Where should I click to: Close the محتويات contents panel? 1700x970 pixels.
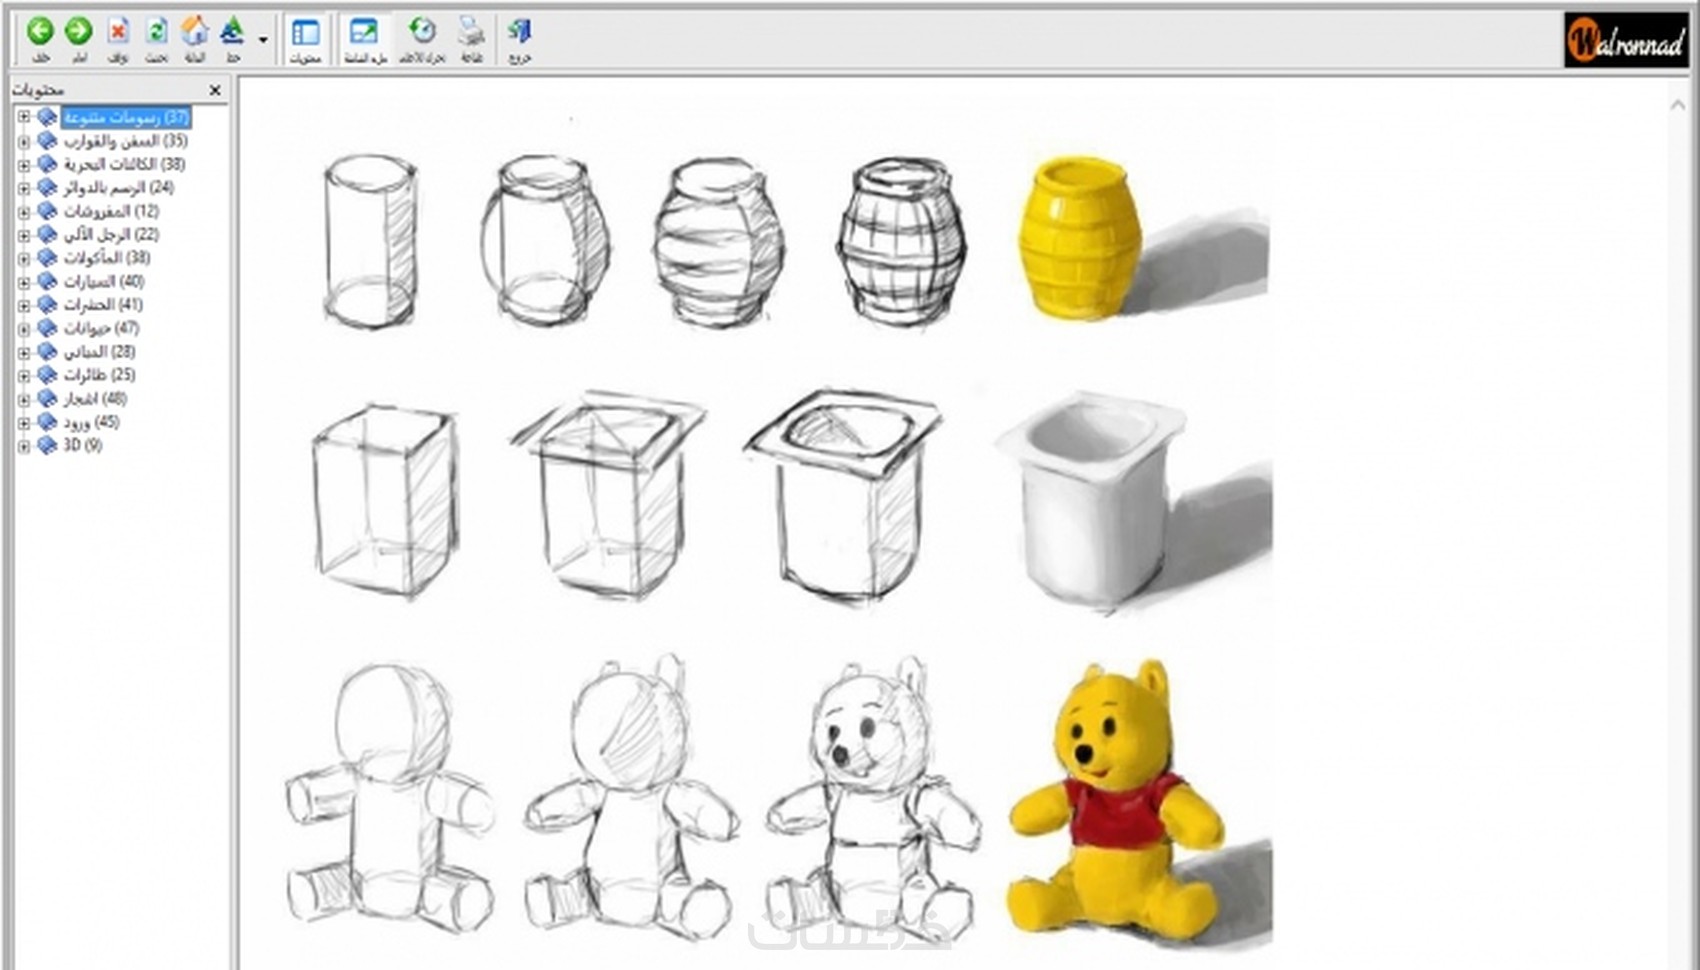pos(215,90)
